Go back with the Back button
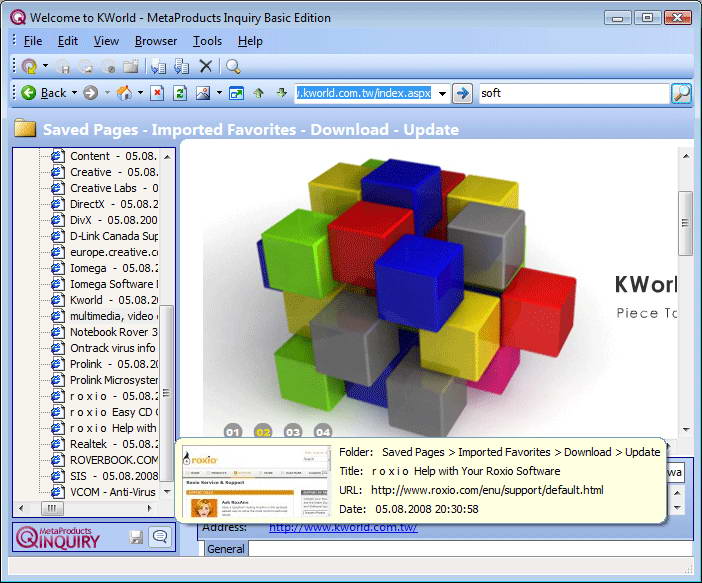 (x=43, y=93)
